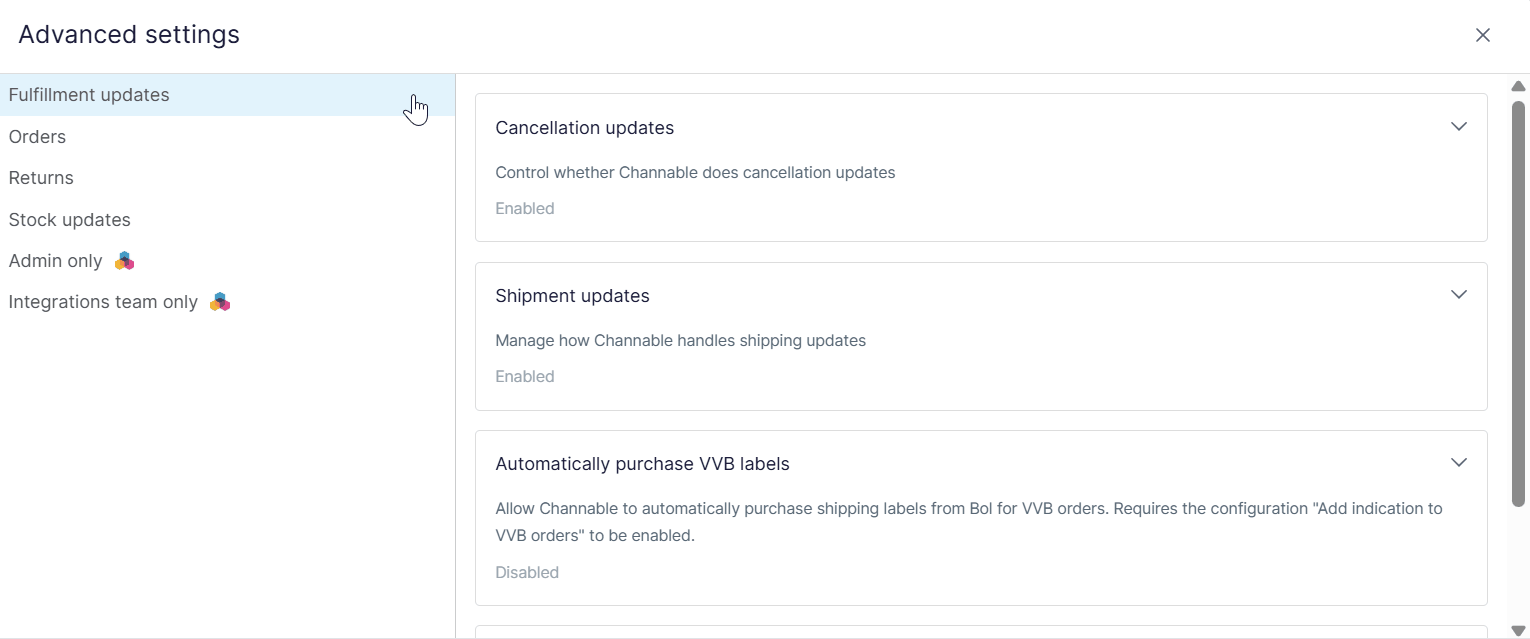Close the Advanced settings dialog

[1482, 35]
